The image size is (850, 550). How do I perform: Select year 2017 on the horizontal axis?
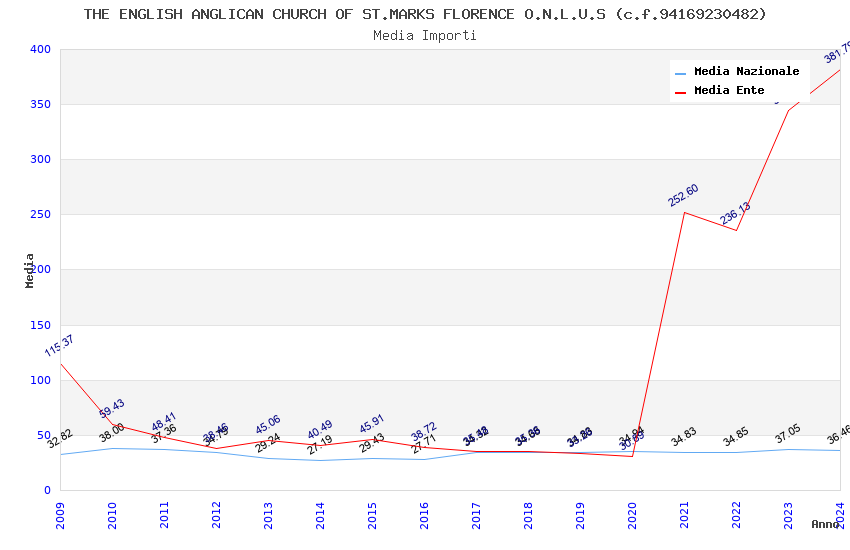point(476,515)
